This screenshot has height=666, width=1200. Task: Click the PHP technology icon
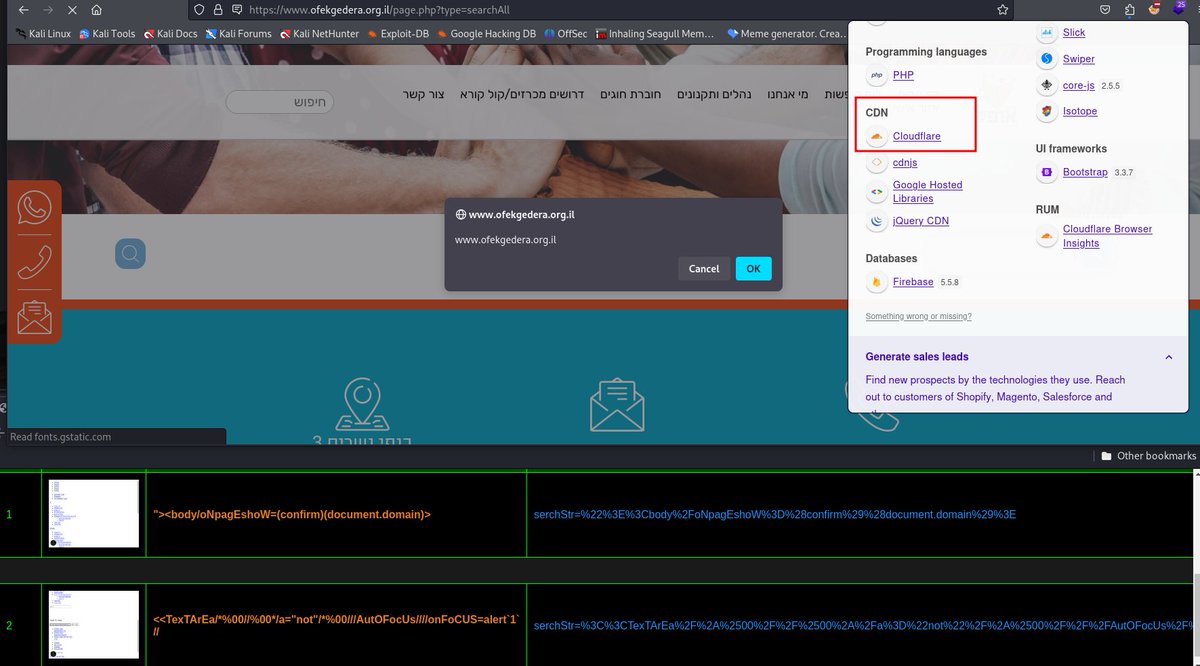pyautogui.click(x=876, y=75)
